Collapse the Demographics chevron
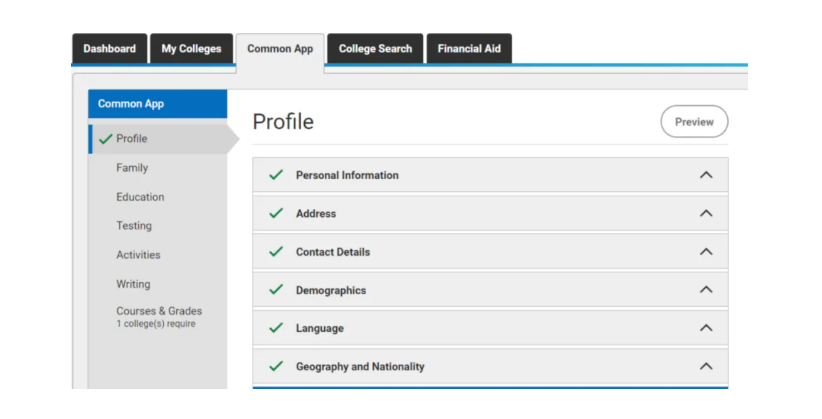 (706, 289)
